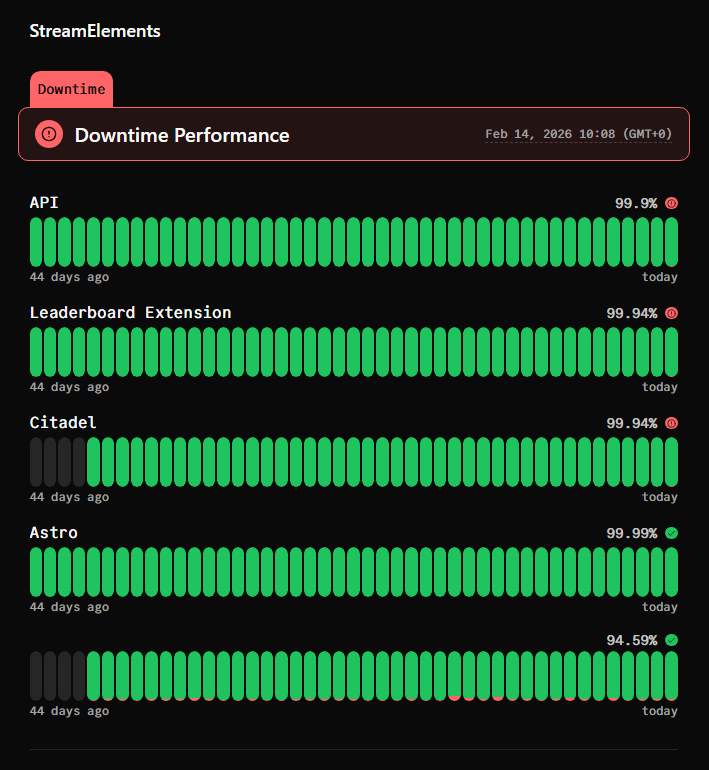Image resolution: width=709 pixels, height=770 pixels.
Task: Click '44 days ago' label under API chart
Action: click(69, 277)
